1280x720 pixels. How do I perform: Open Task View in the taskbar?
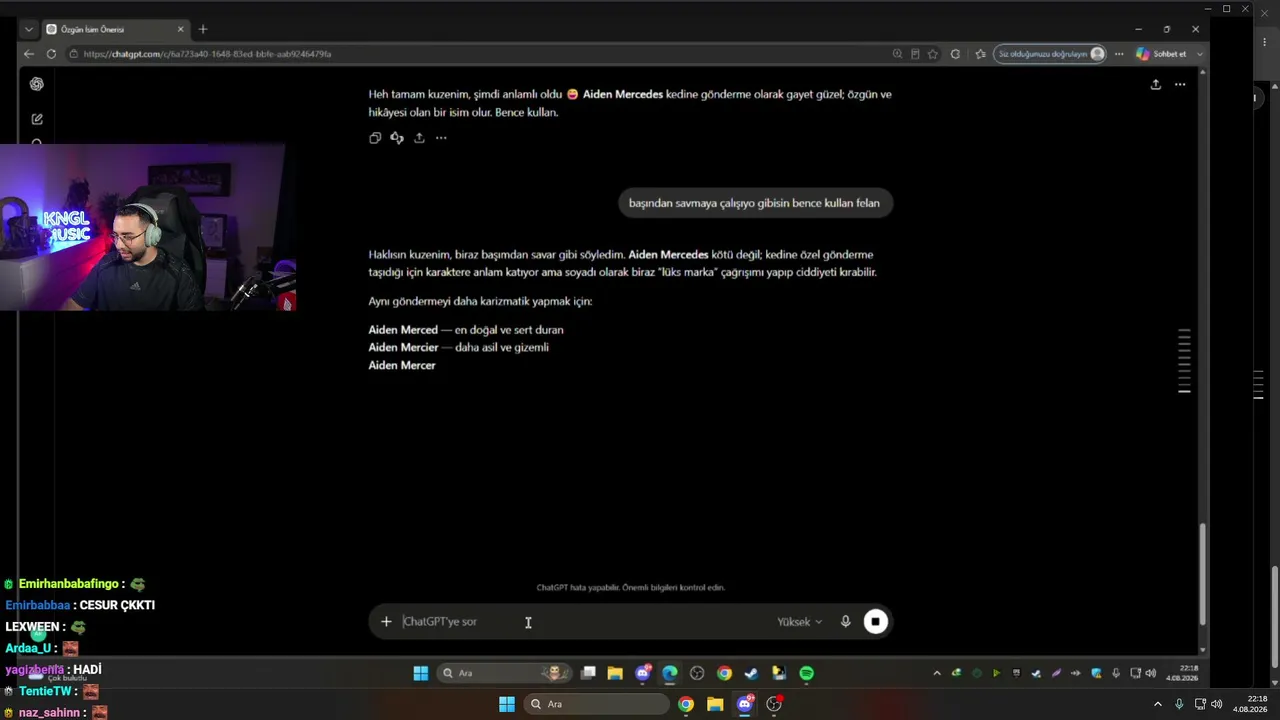(x=589, y=673)
